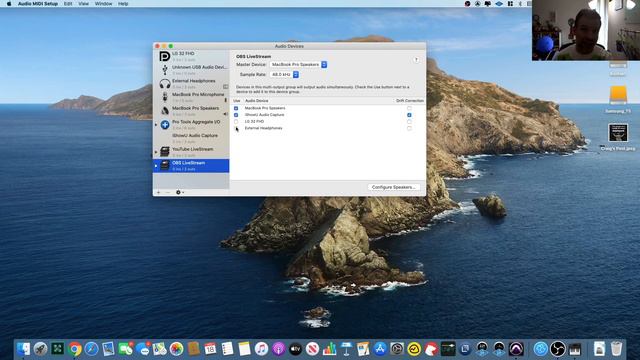
Task: Open Sample Rate dropdown
Action: coord(284,75)
